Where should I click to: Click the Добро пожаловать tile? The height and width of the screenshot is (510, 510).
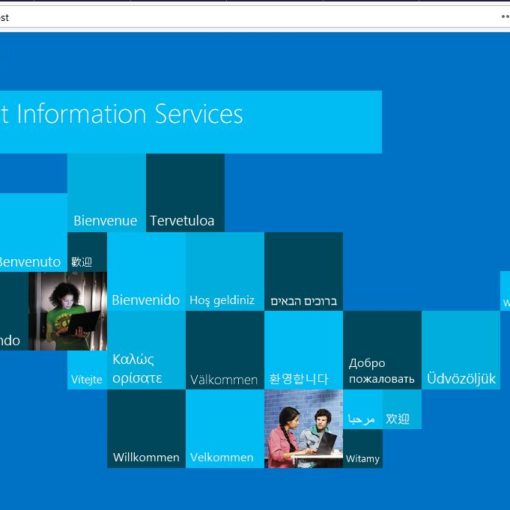coord(382,350)
